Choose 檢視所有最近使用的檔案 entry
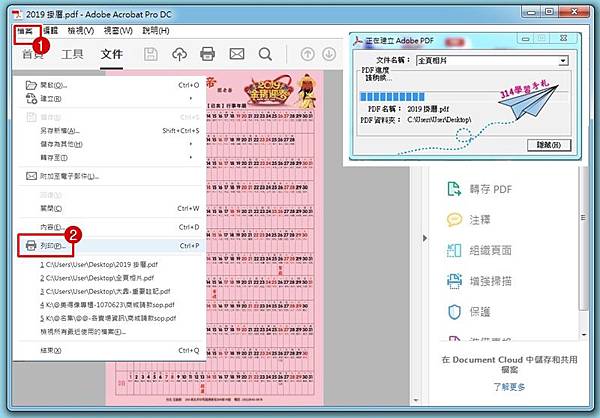The image size is (600, 418). point(83,331)
